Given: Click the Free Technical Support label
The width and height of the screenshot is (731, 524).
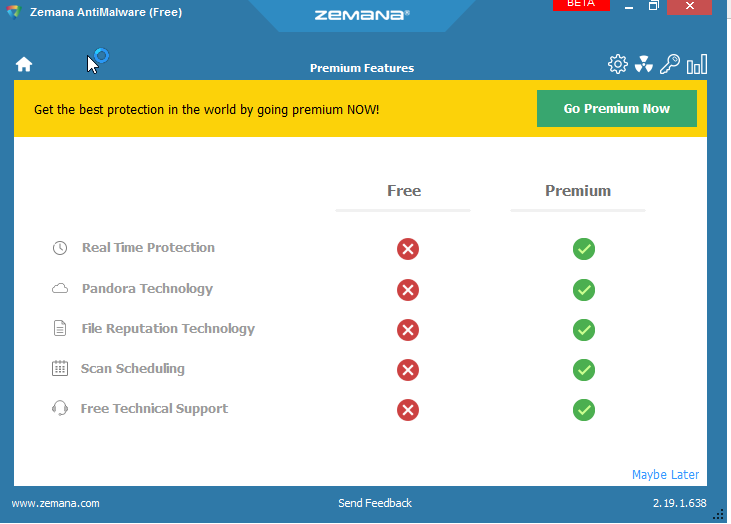Looking at the screenshot, I should pyautogui.click(x=154, y=409).
